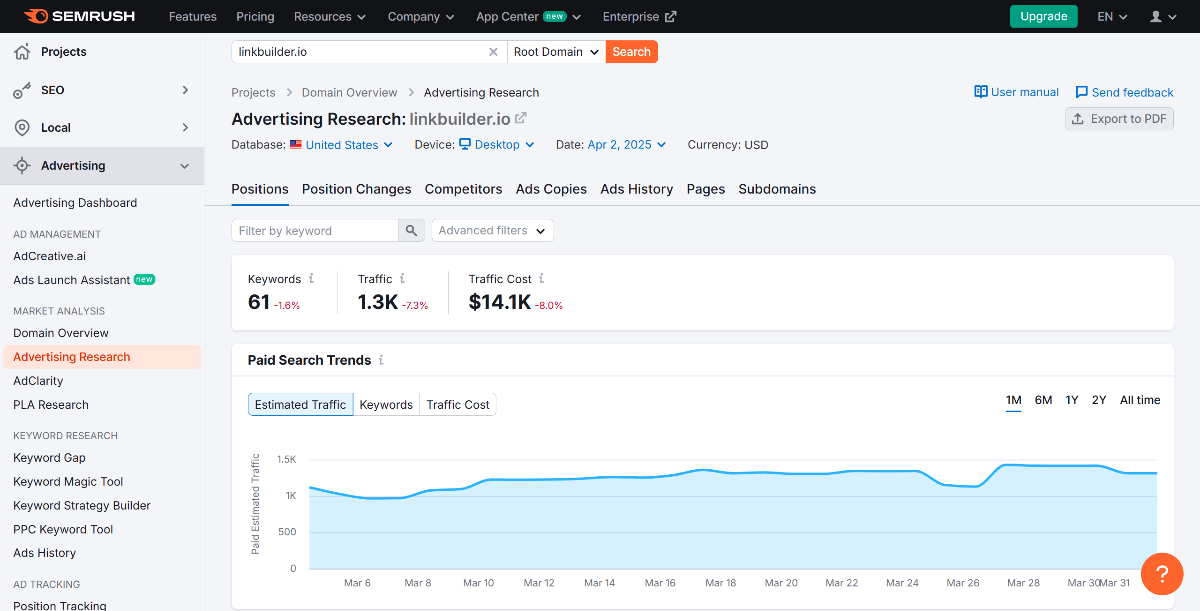This screenshot has width=1200, height=611.
Task: Open Features in top navigation
Action: pyautogui.click(x=193, y=16)
